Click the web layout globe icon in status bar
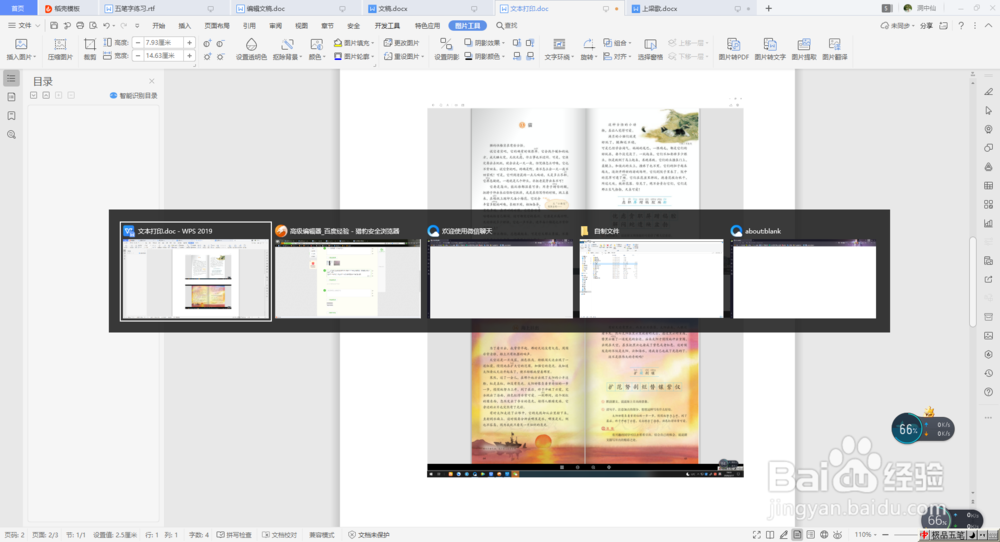The image size is (1000, 542). [824, 535]
